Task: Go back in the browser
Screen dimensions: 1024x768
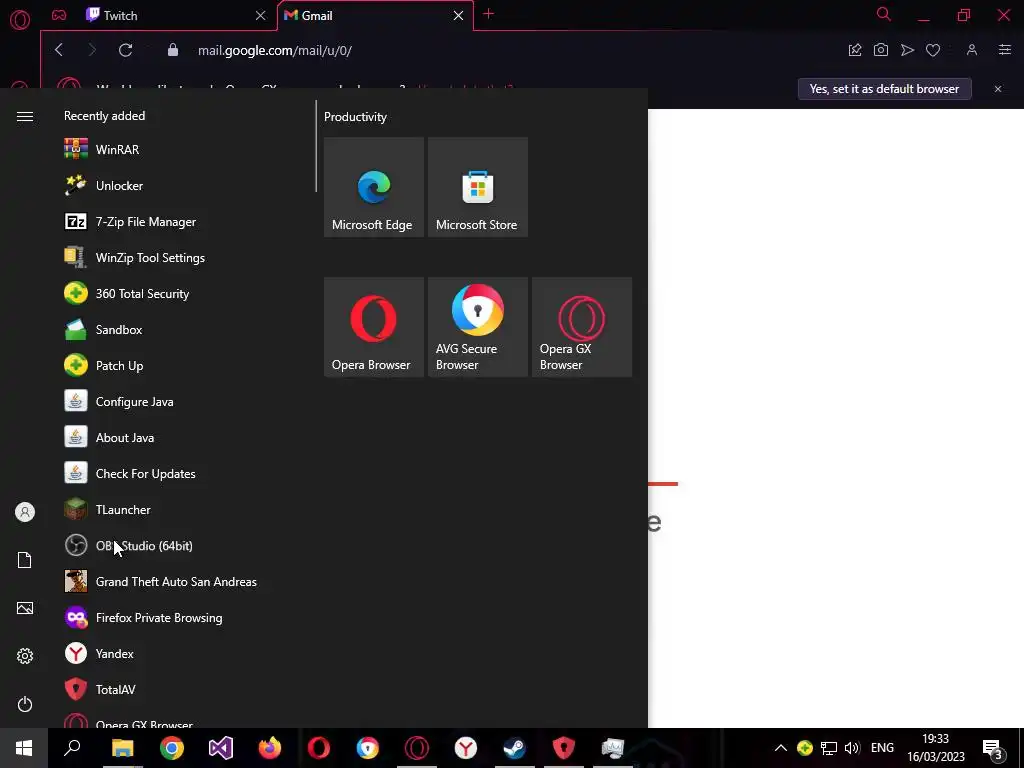Action: (x=59, y=50)
